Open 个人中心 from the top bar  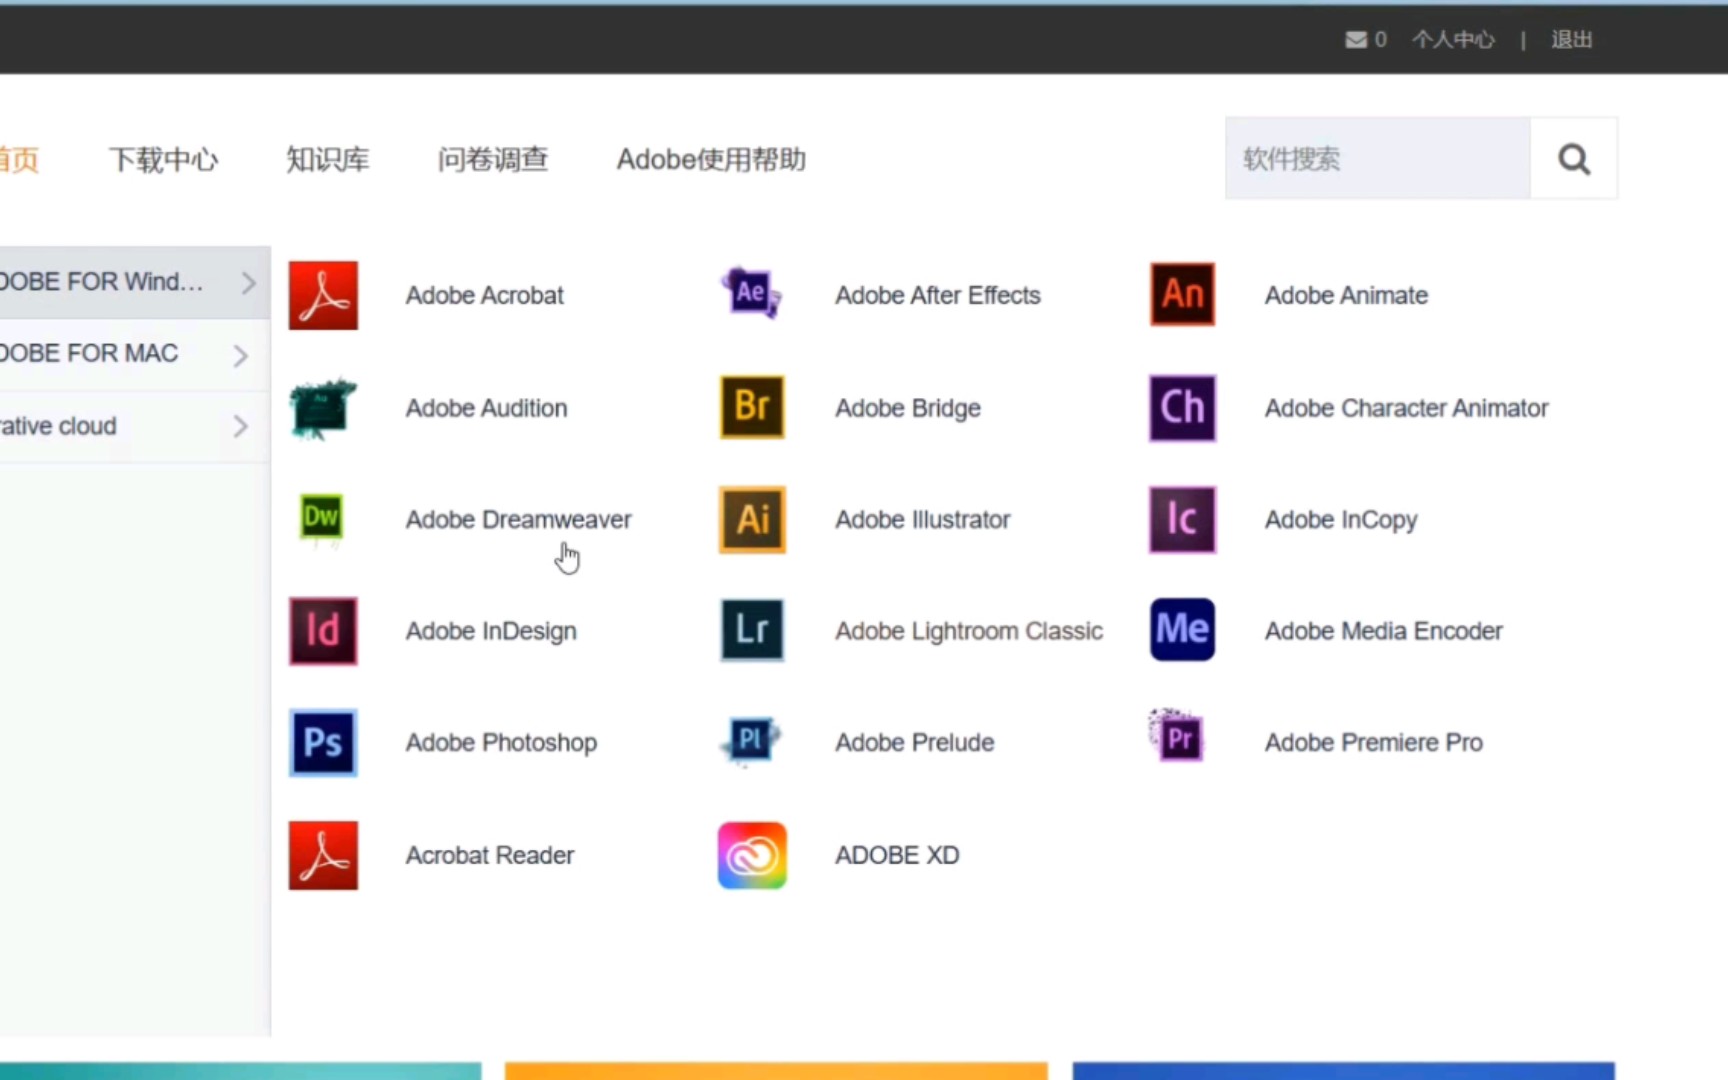pyautogui.click(x=1453, y=39)
